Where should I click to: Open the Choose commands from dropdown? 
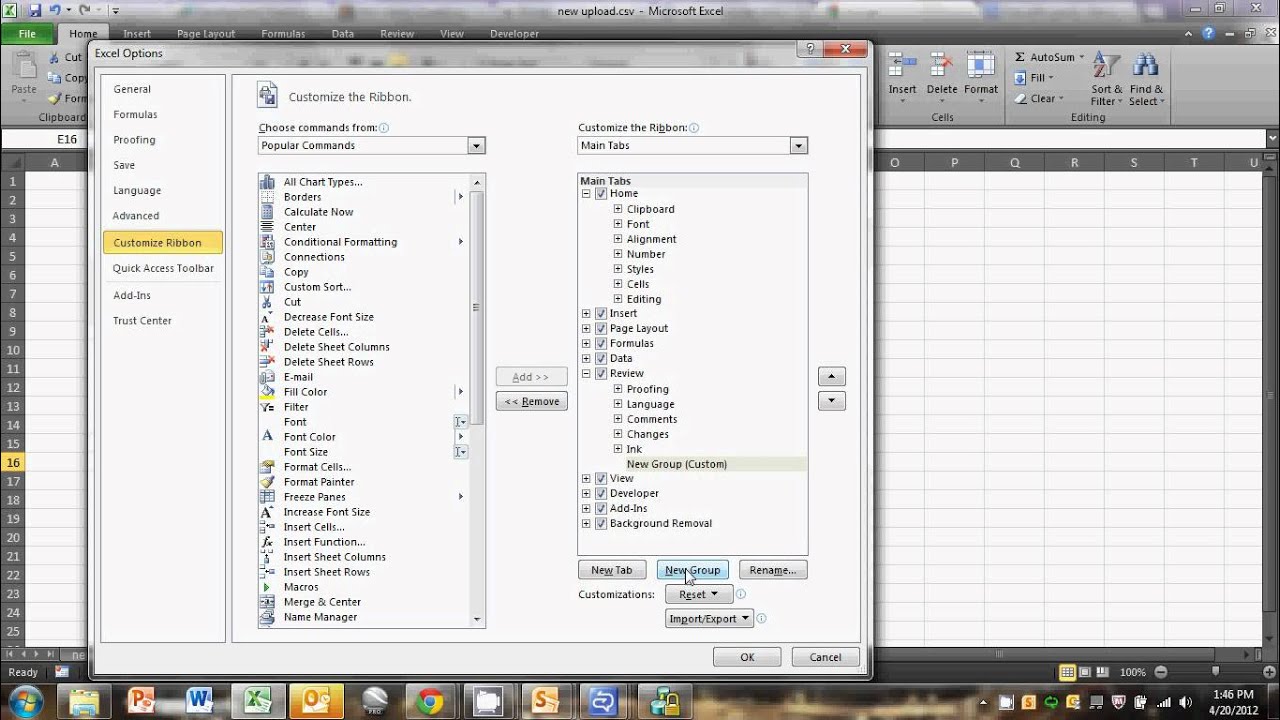476,146
